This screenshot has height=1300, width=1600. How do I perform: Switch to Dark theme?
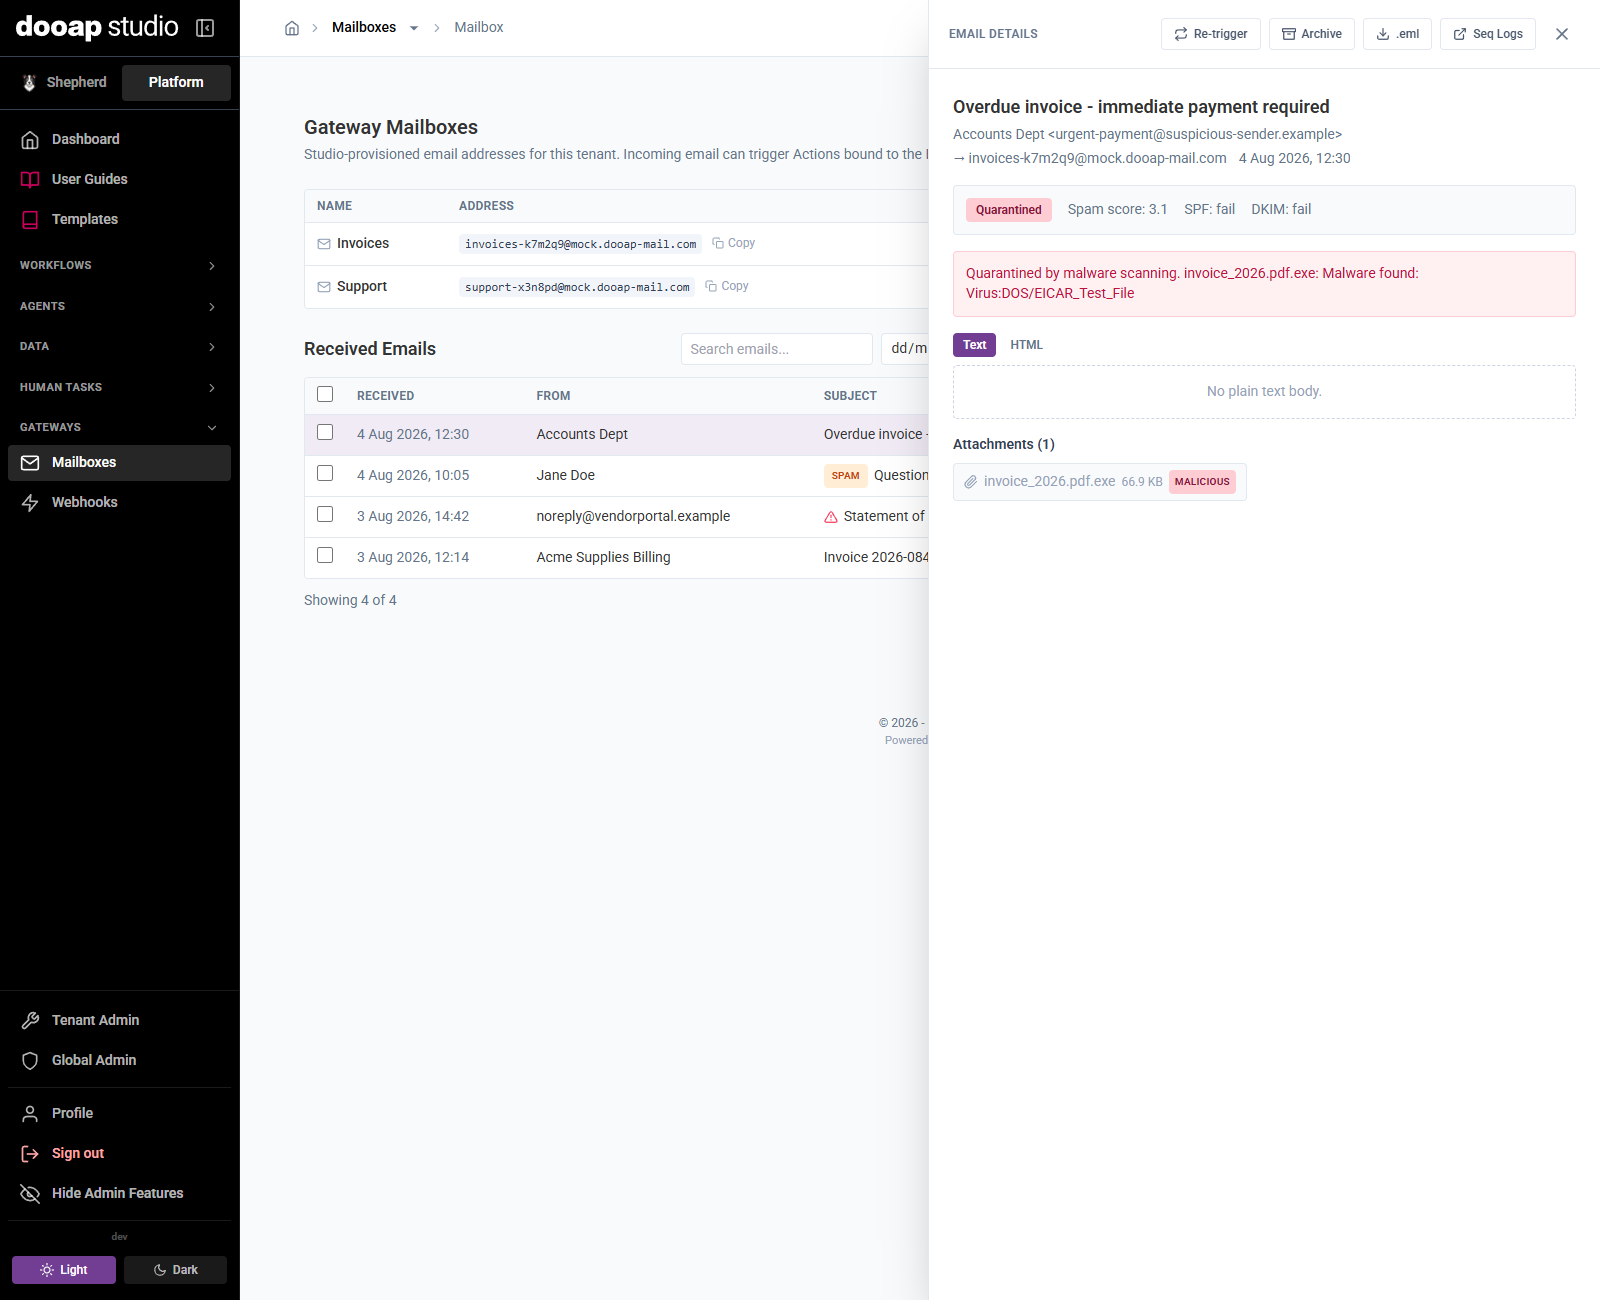click(x=175, y=1270)
